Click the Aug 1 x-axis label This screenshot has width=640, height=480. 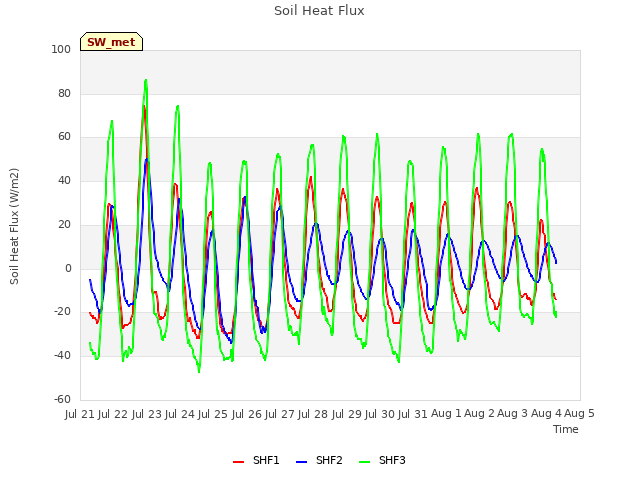(446, 414)
